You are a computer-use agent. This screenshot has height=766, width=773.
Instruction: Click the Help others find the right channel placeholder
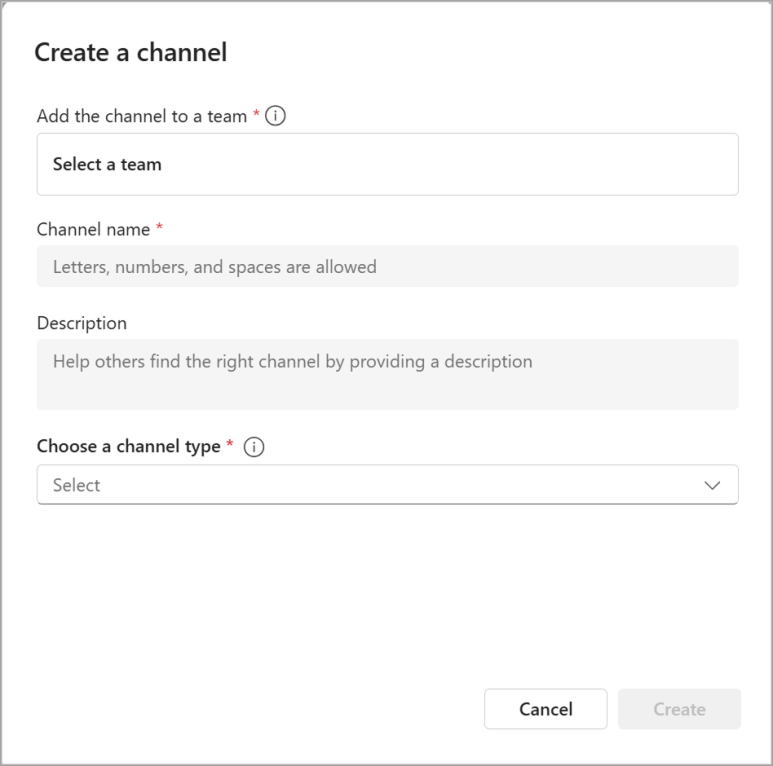292,361
